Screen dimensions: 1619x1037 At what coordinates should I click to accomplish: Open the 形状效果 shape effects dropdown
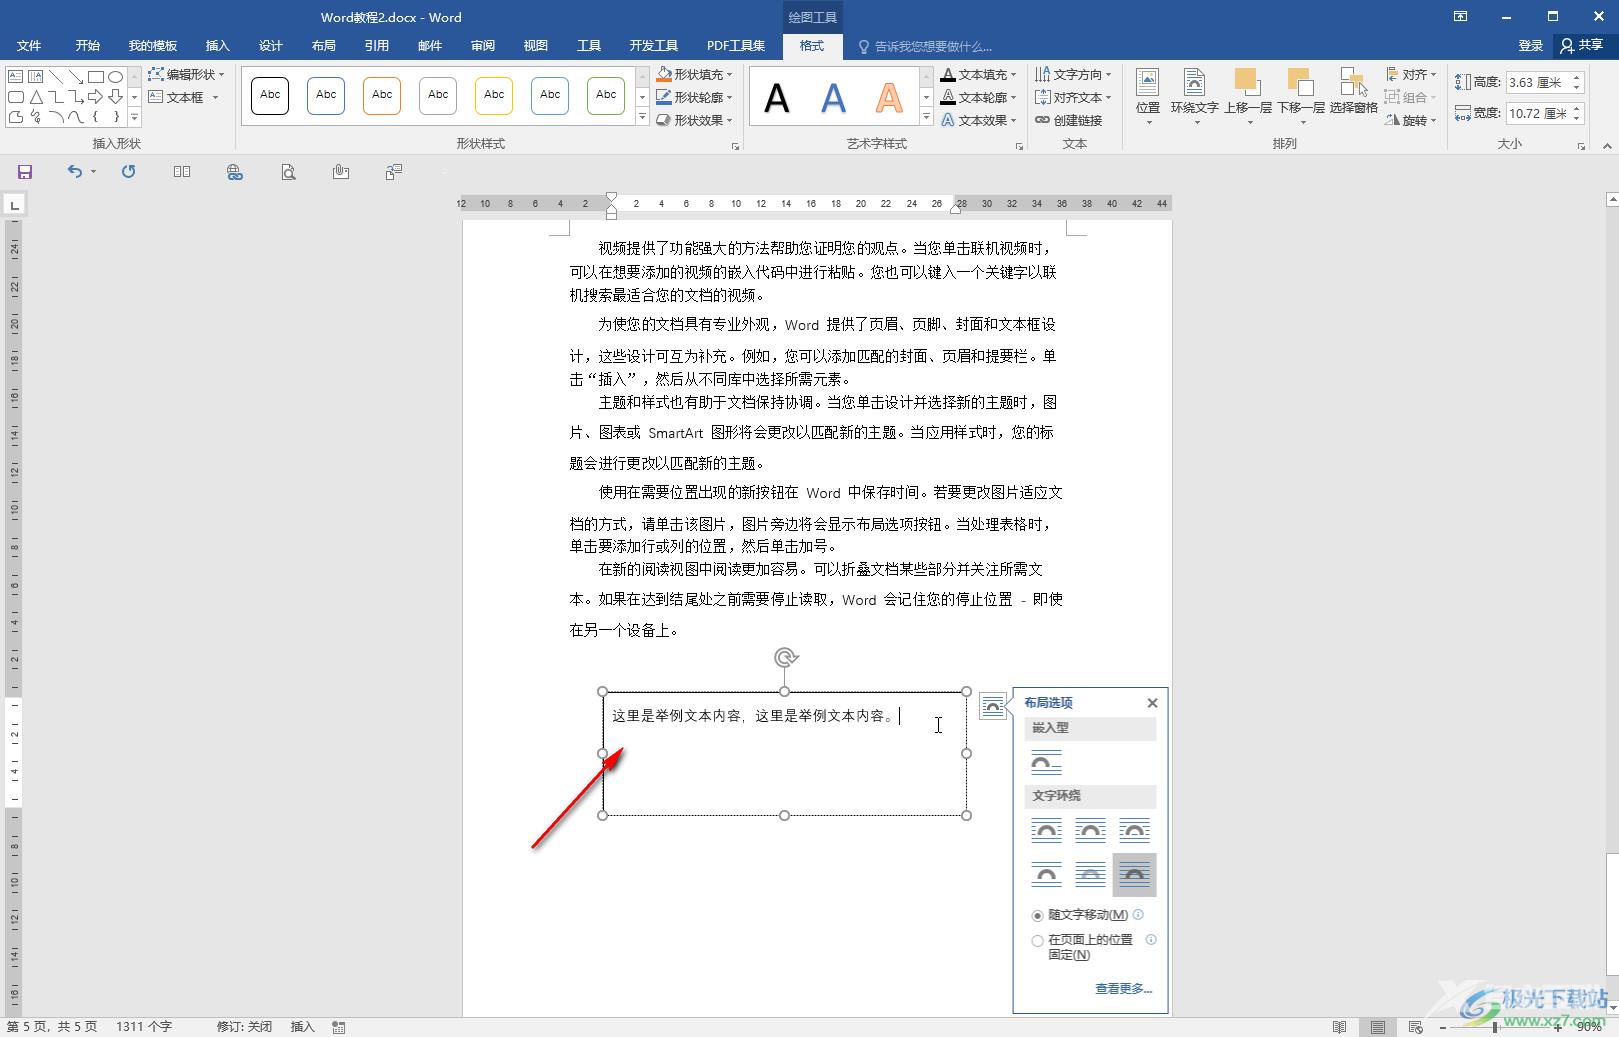[x=695, y=120]
